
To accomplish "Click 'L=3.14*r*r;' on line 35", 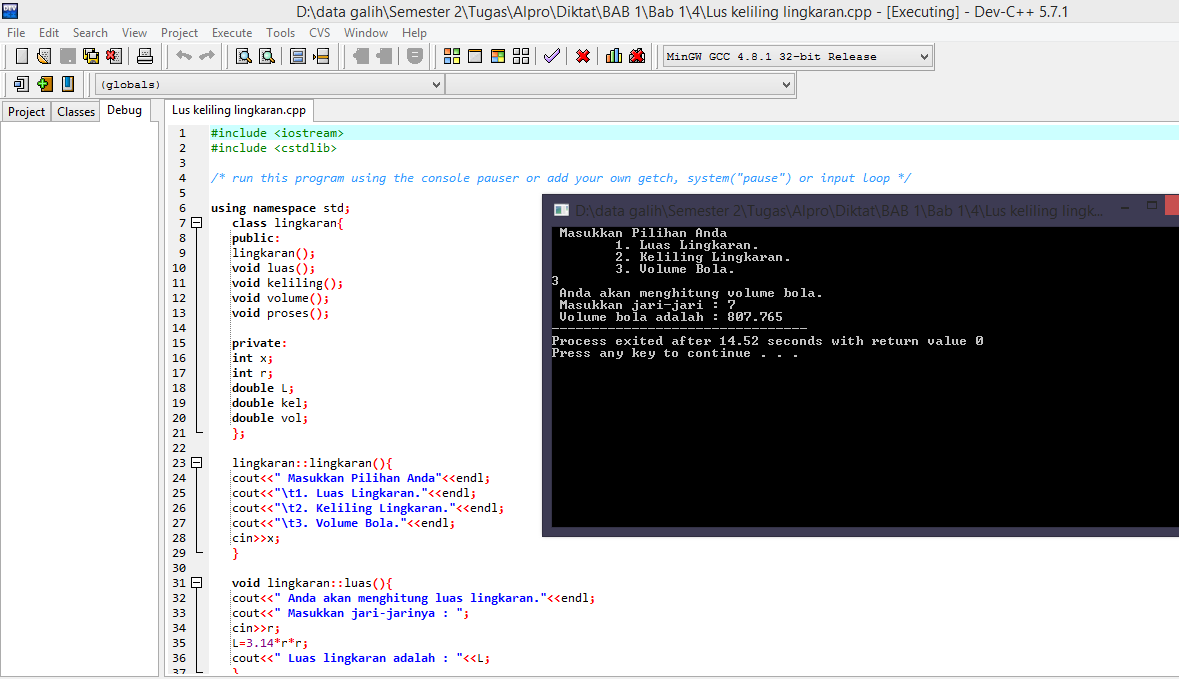I will pos(270,643).
